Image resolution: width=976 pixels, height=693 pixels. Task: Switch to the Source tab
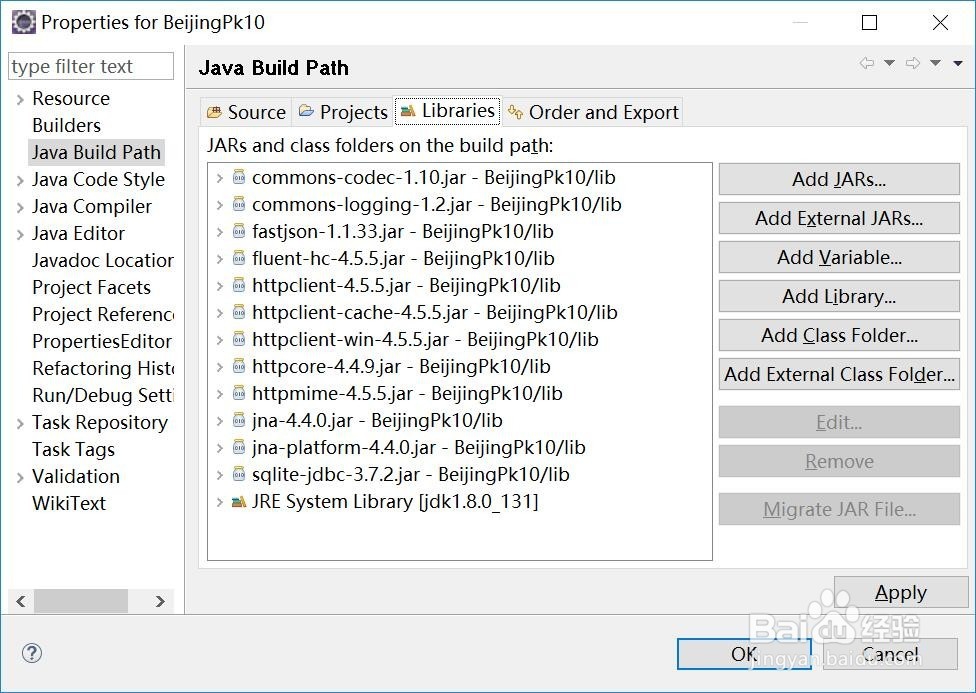(x=246, y=112)
